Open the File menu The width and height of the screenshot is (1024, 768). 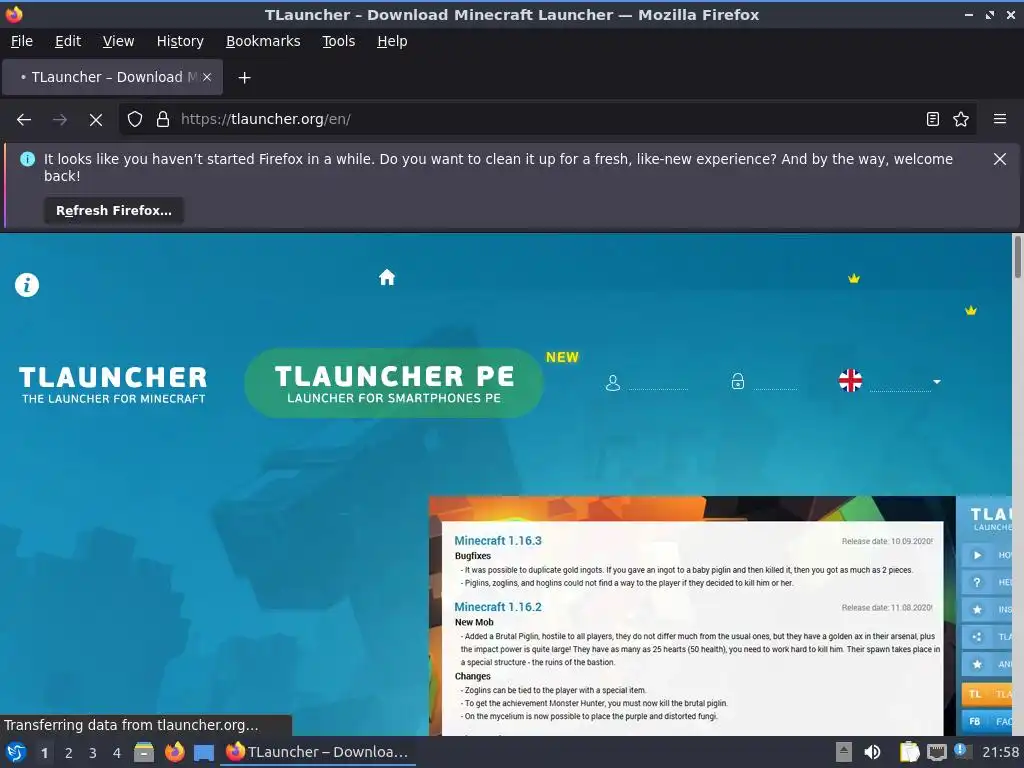coord(22,41)
